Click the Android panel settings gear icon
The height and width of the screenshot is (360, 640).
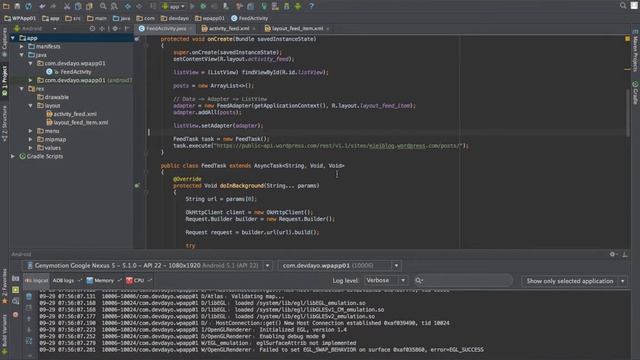612,254
